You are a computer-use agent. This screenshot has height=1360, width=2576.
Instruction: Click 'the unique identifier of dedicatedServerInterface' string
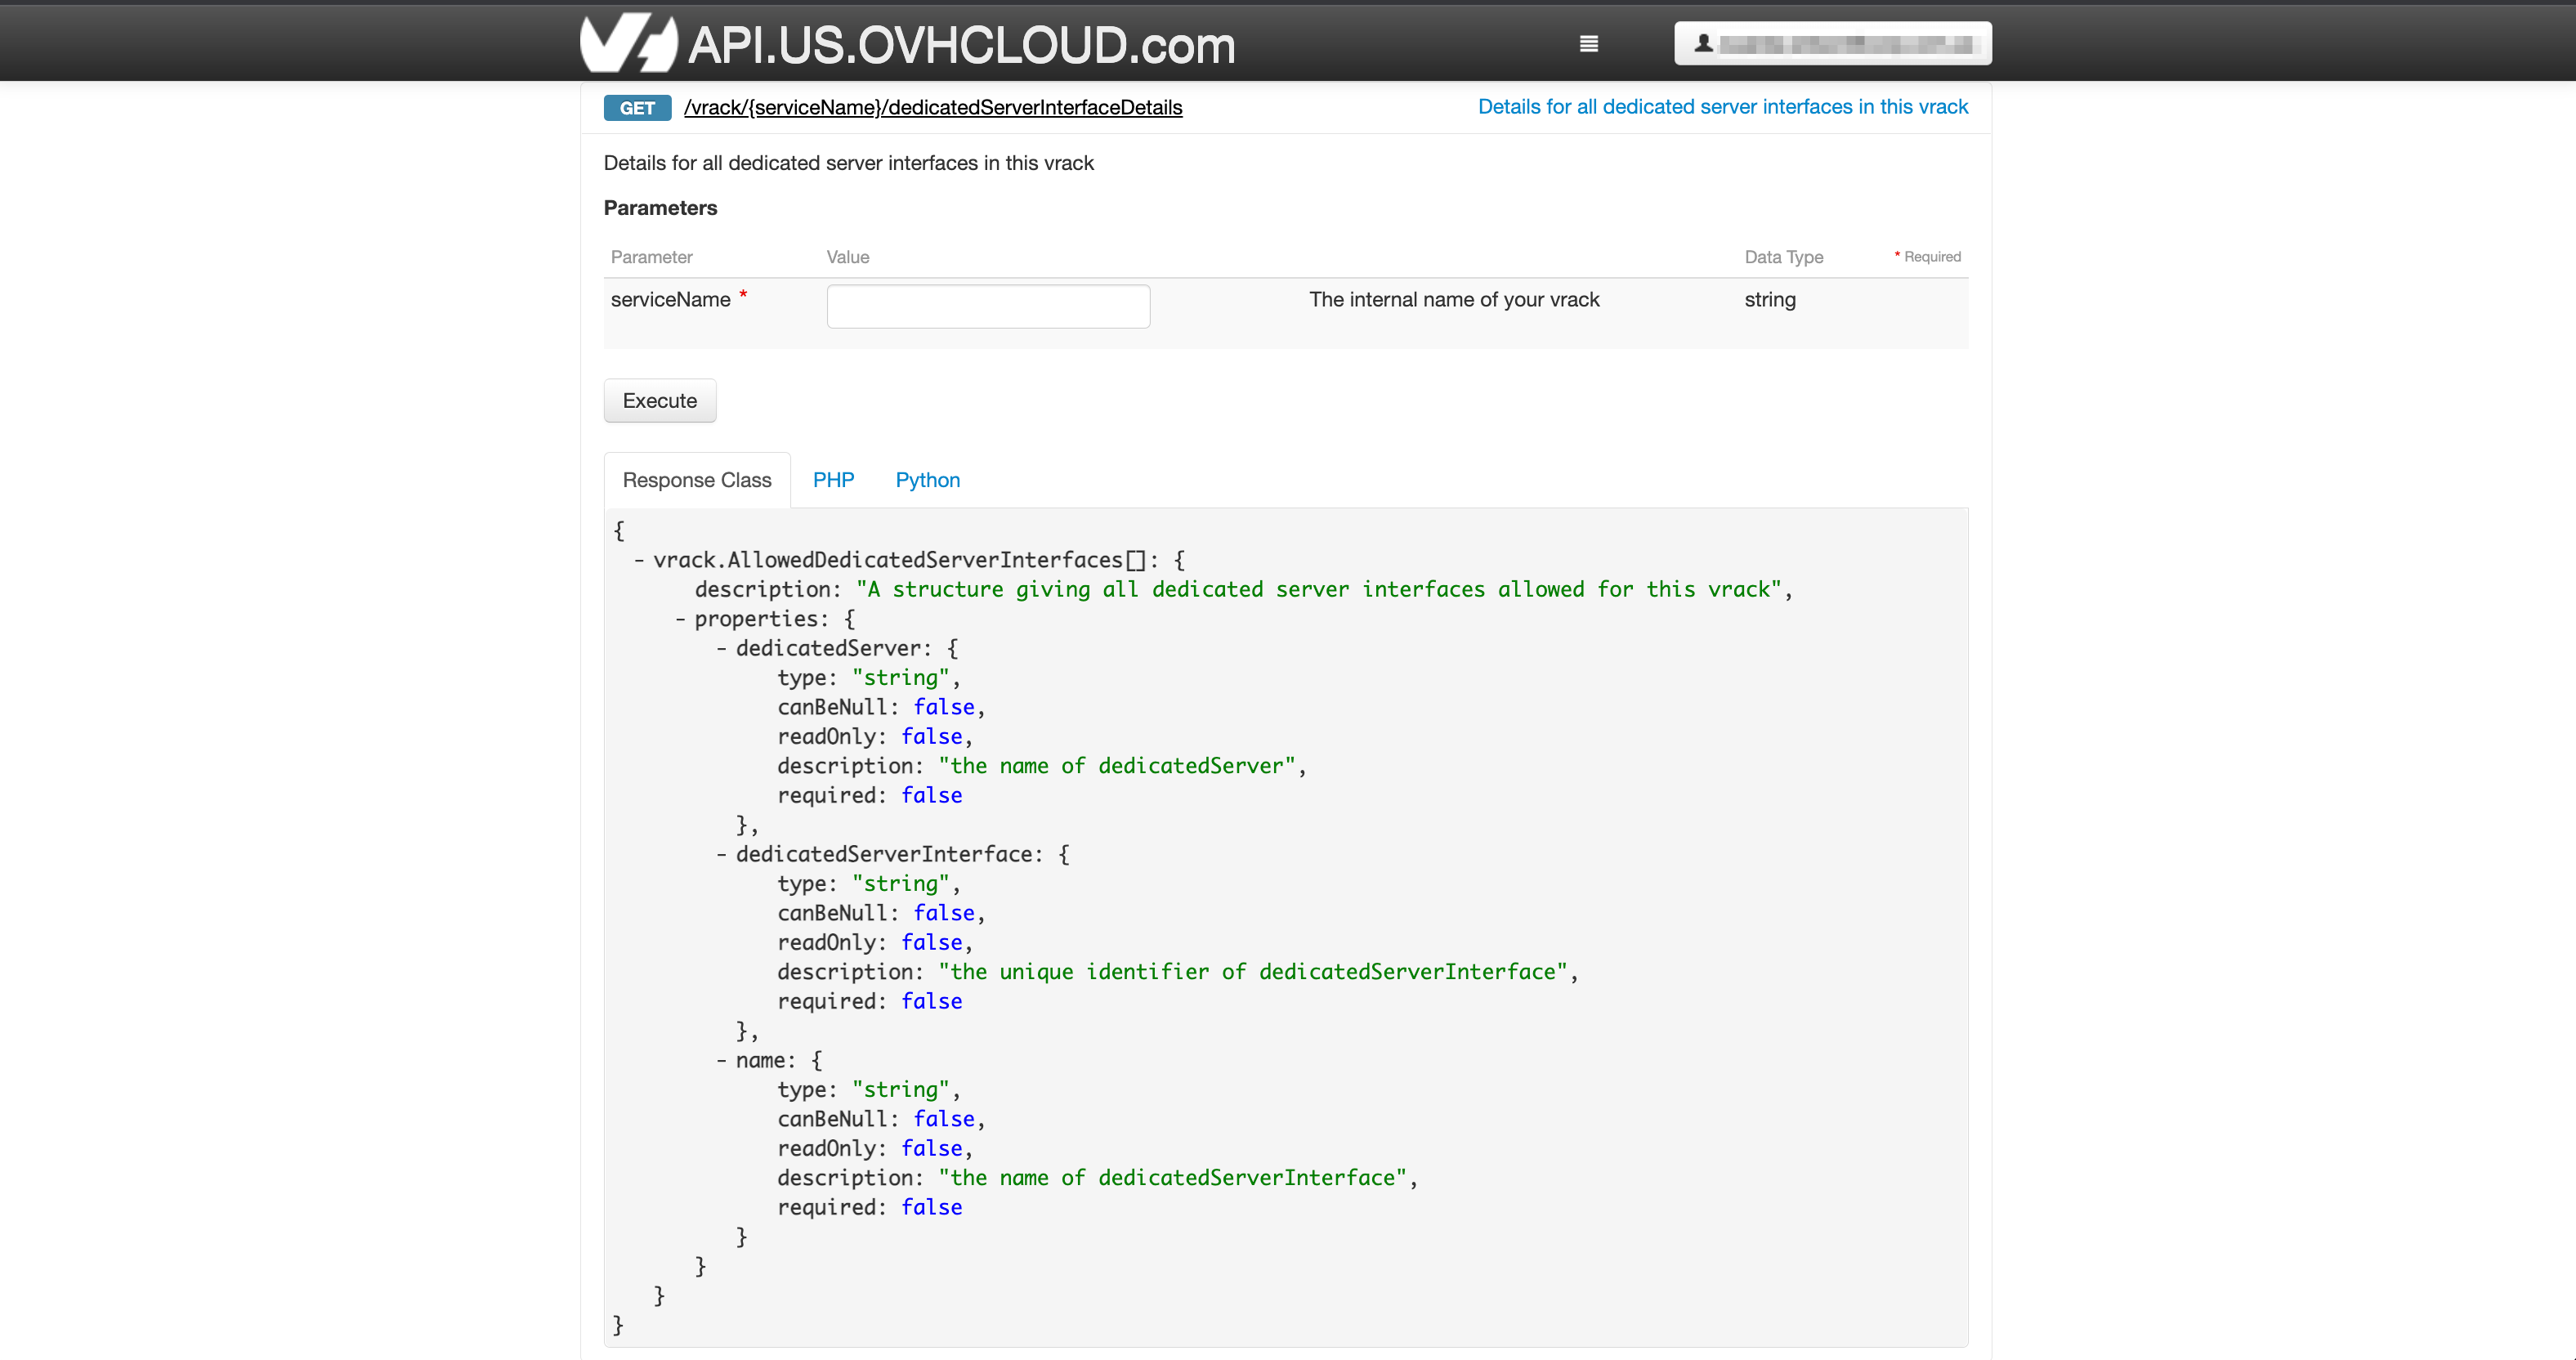click(x=1253, y=972)
